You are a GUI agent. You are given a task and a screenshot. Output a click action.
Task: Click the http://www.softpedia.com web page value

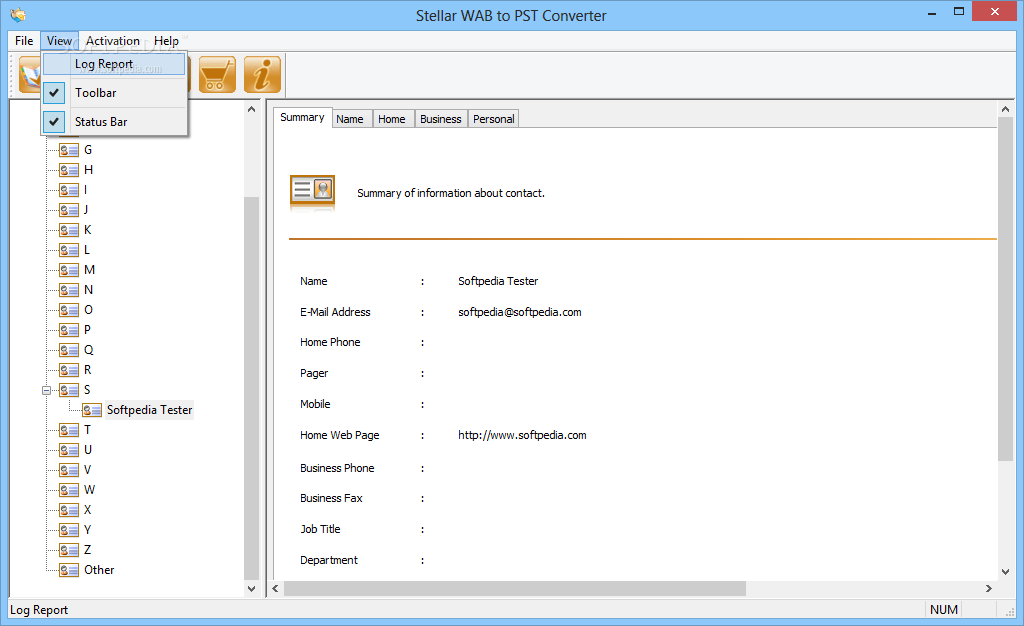522,435
